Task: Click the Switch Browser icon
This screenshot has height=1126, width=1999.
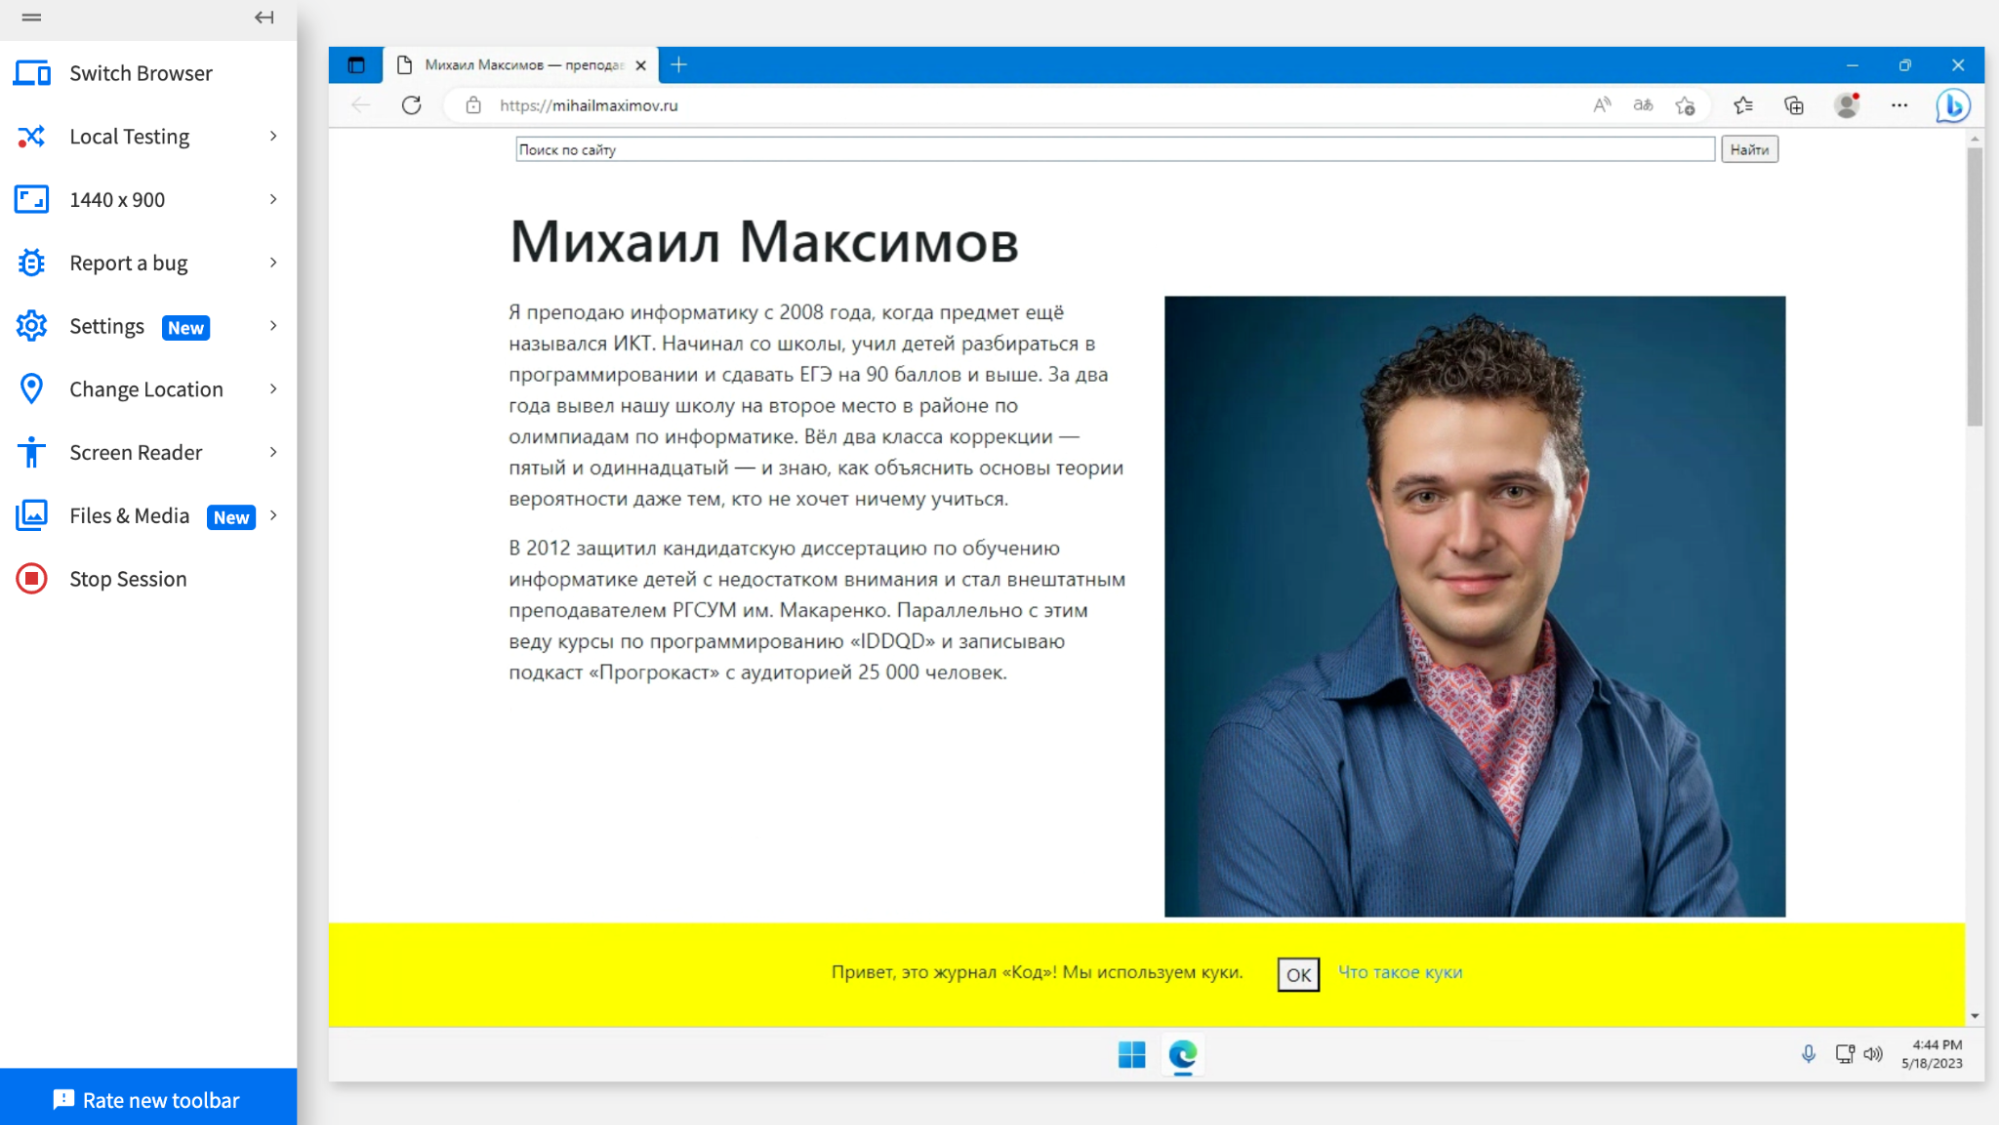Action: (x=31, y=72)
